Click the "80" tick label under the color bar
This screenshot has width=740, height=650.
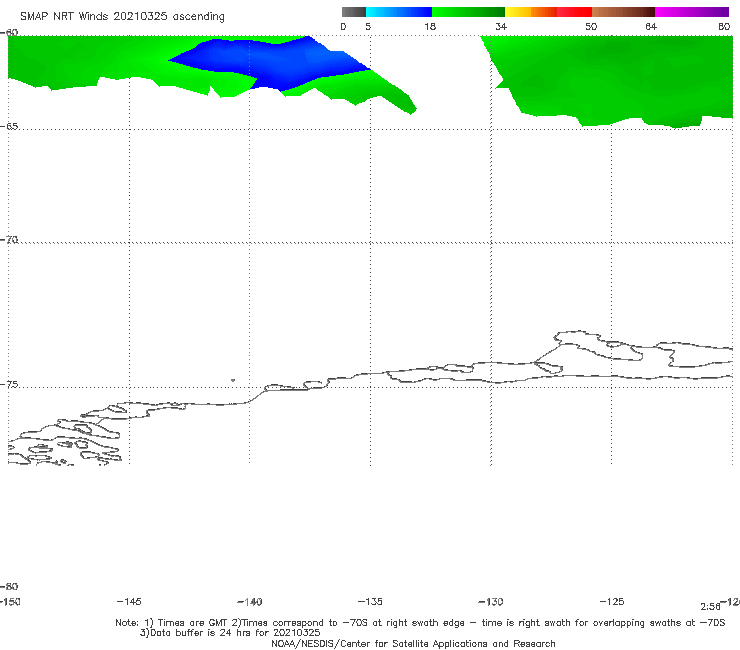pyautogui.click(x=724, y=26)
